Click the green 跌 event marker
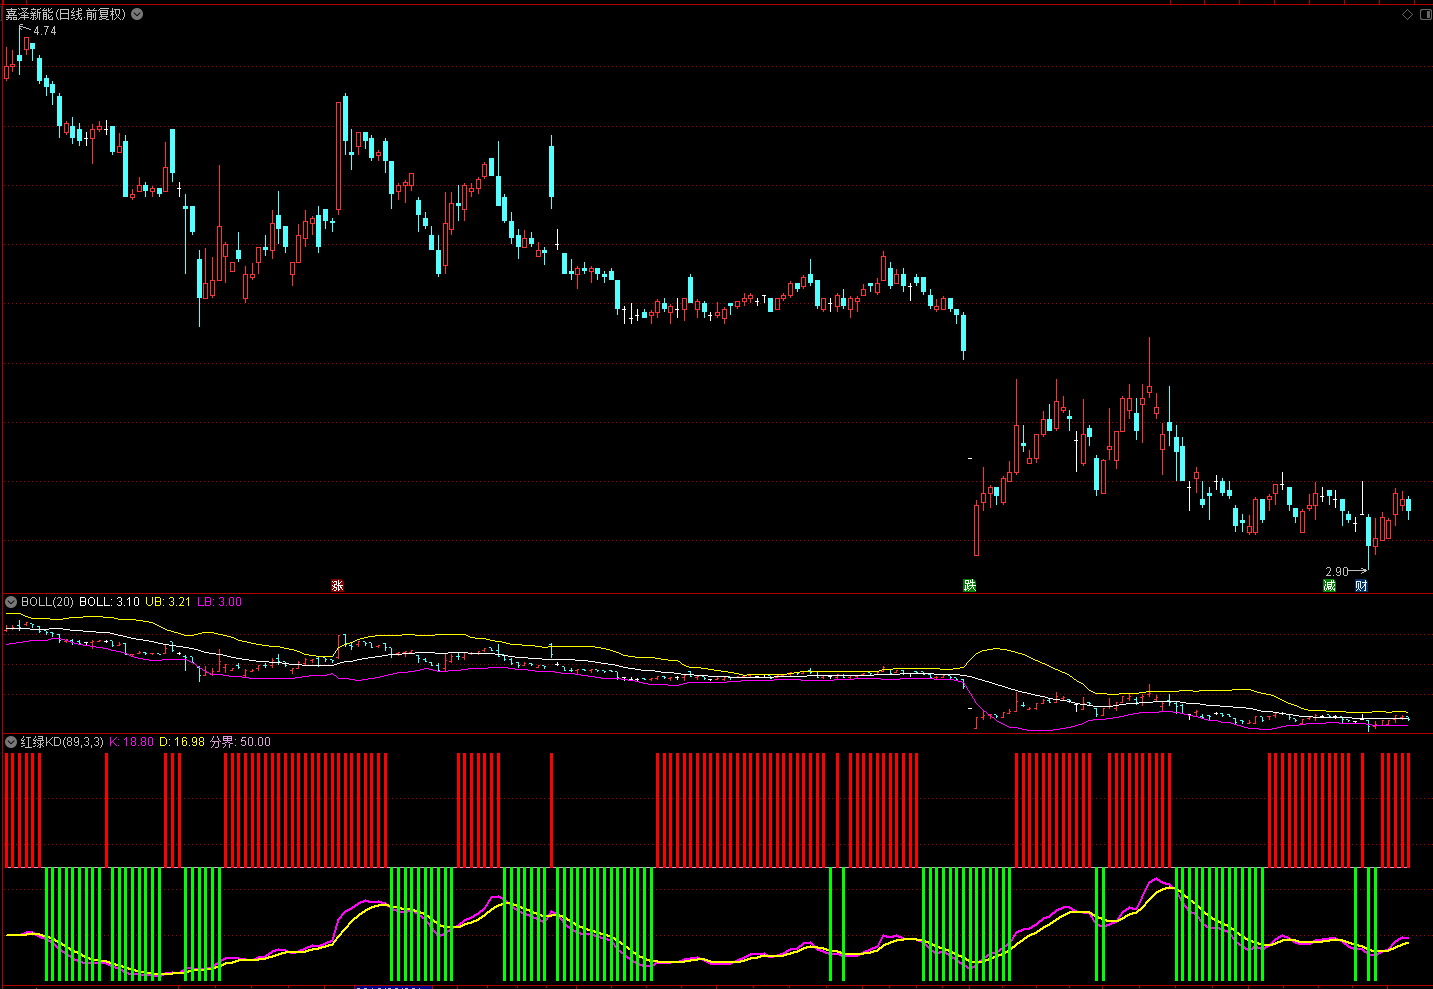 click(x=969, y=586)
